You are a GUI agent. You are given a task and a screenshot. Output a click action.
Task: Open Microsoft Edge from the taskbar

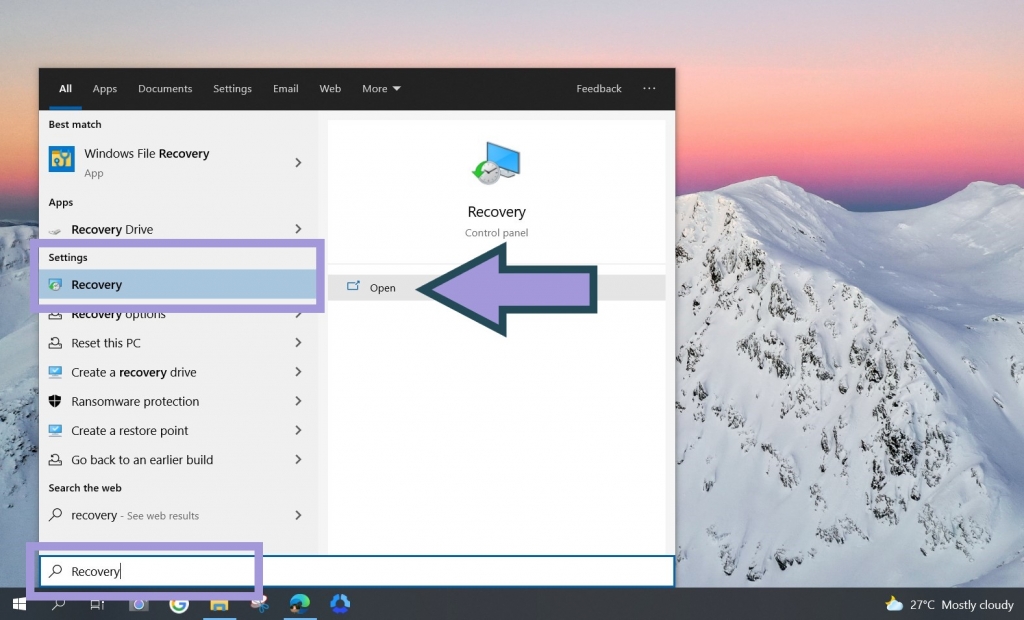300,604
